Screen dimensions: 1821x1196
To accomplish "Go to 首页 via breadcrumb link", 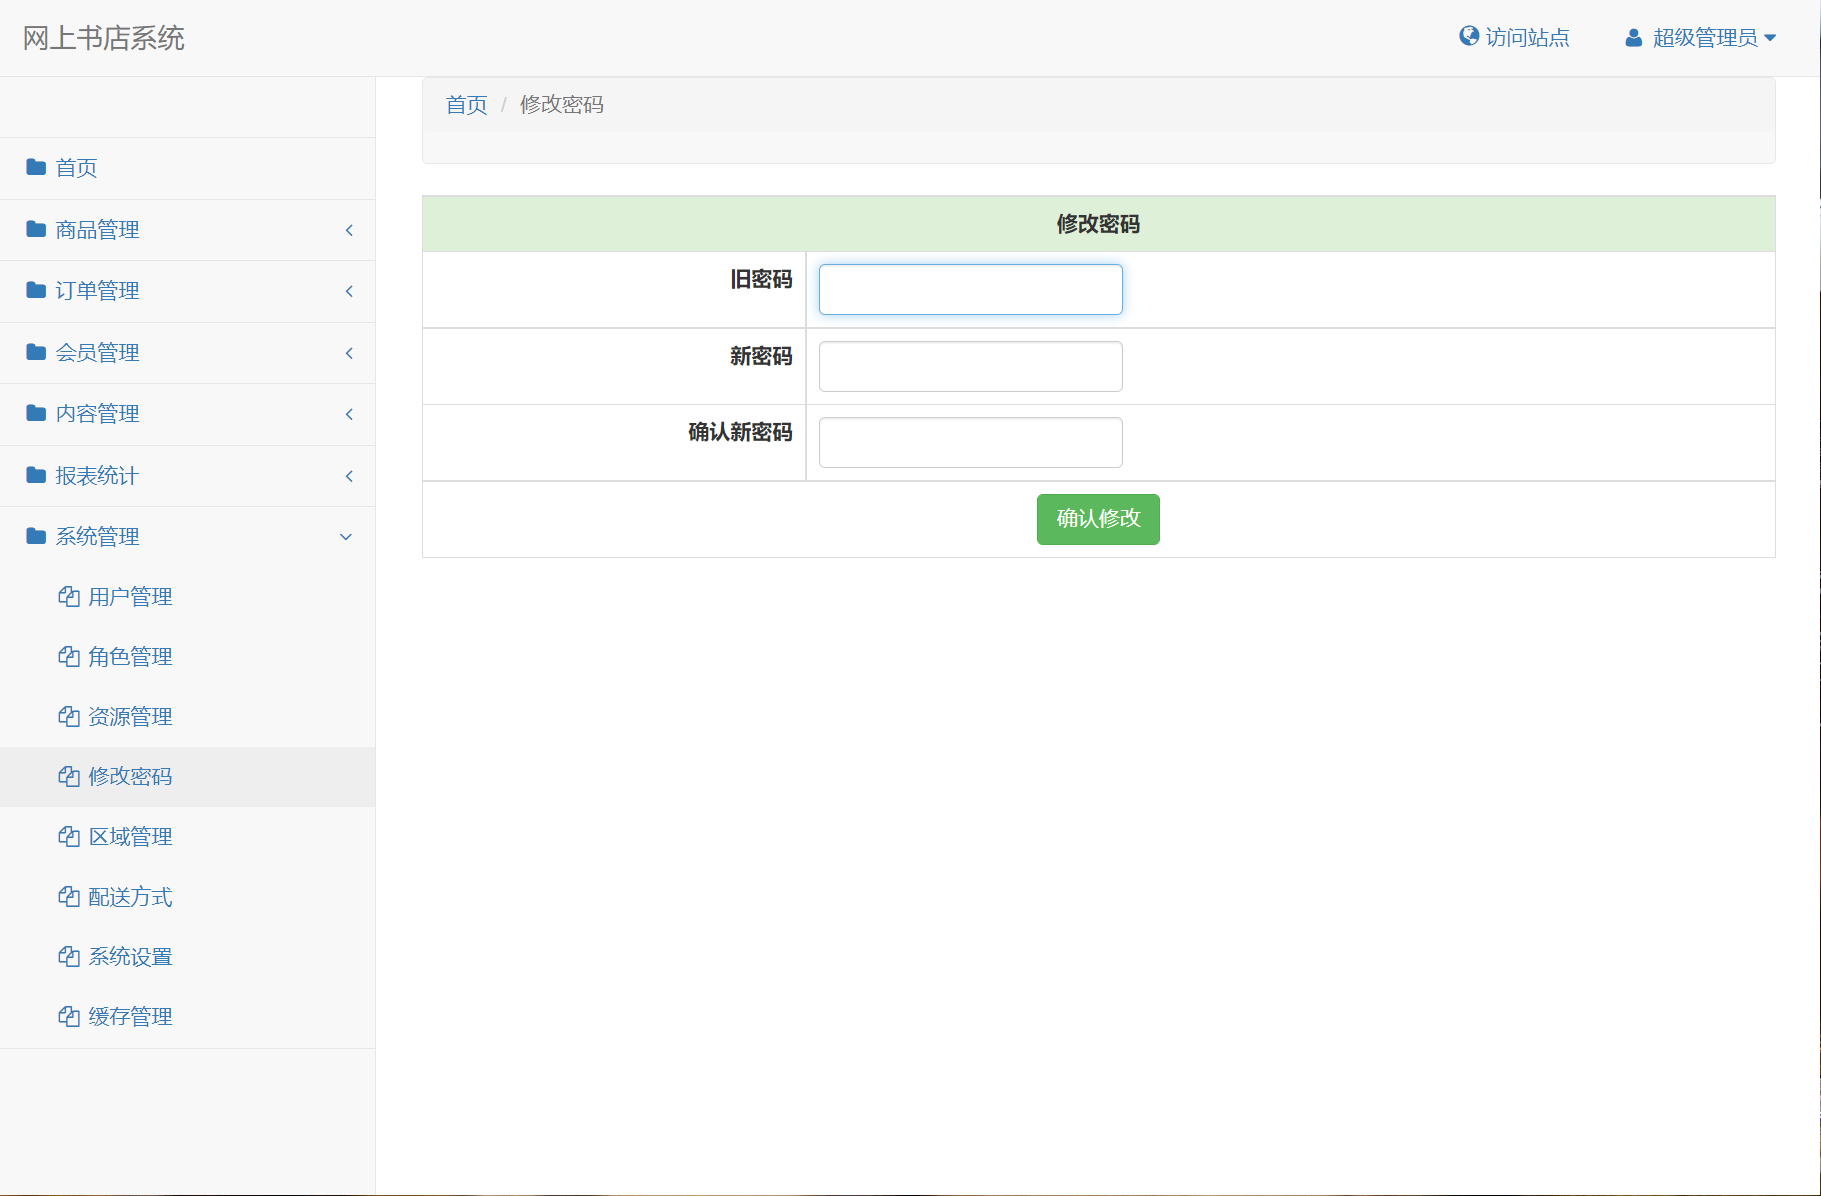I will coord(466,105).
